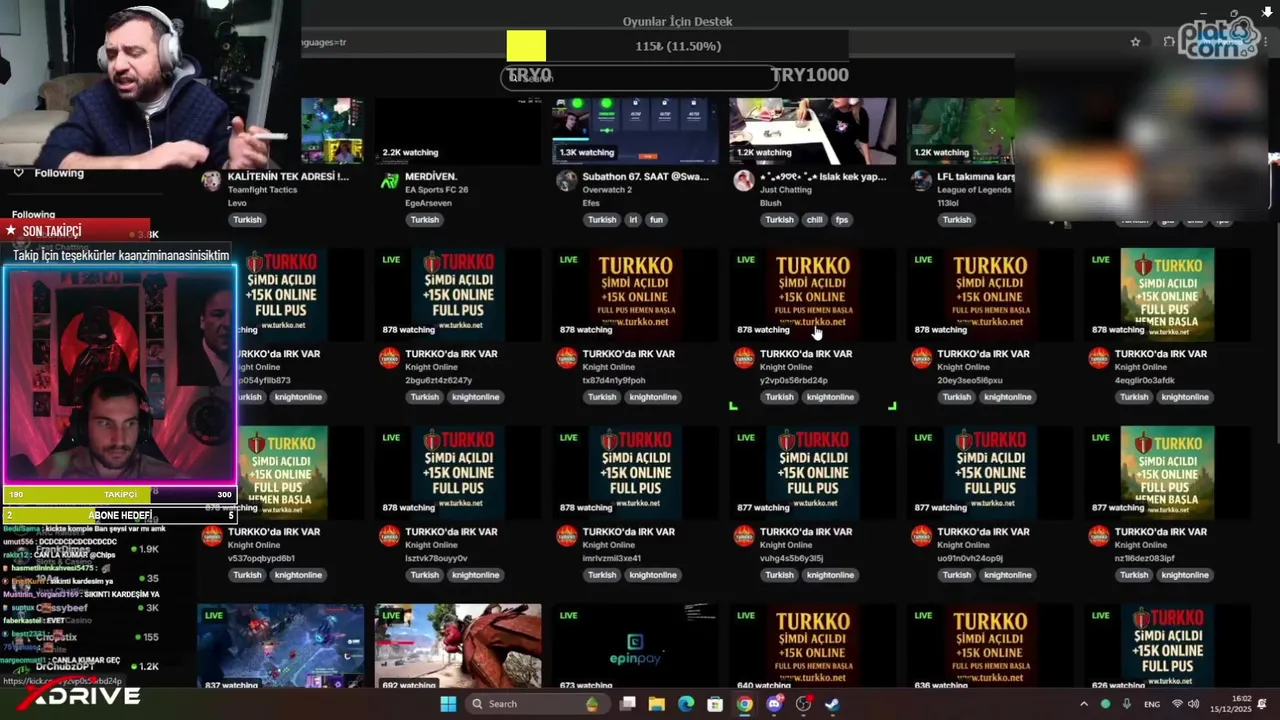This screenshot has height=720, width=1280.
Task: Open Levo channel avatar icon
Action: (x=211, y=181)
